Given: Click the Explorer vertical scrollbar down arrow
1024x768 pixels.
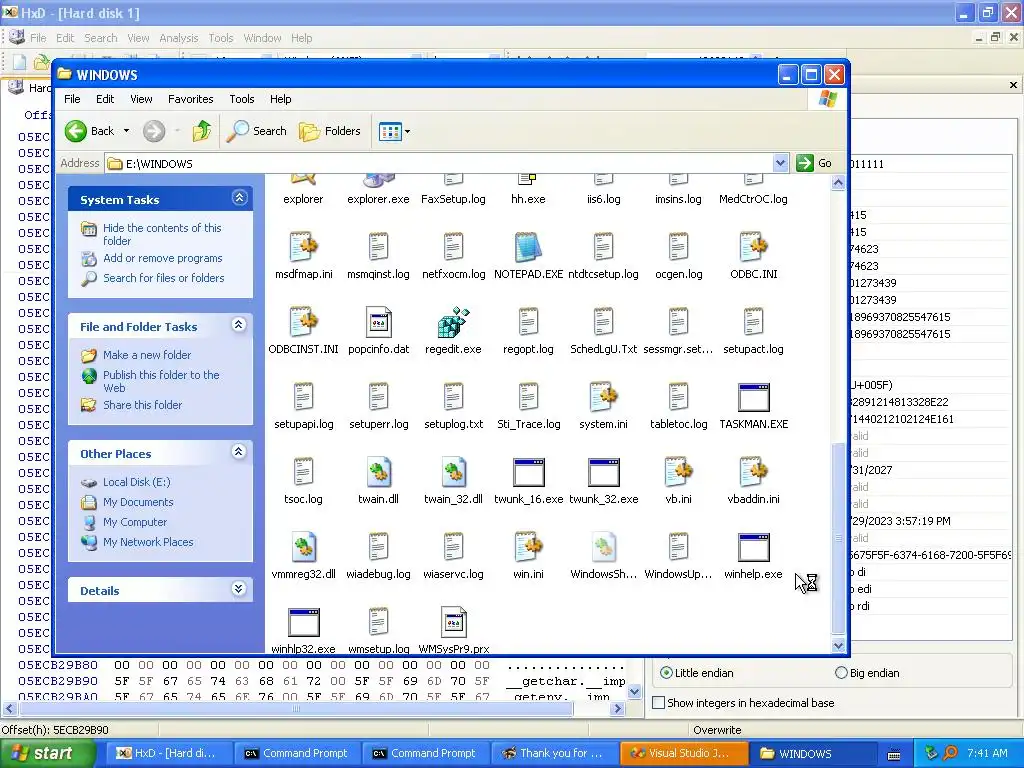Looking at the screenshot, I should coord(839,646).
